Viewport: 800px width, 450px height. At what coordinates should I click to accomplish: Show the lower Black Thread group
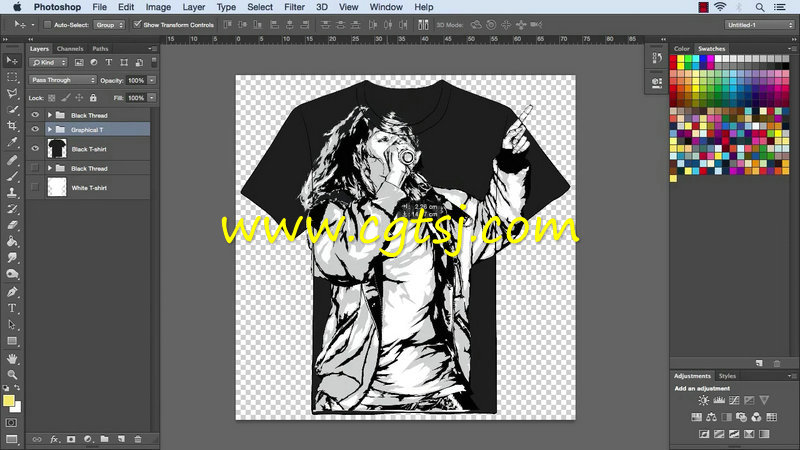pyautogui.click(x=35, y=168)
